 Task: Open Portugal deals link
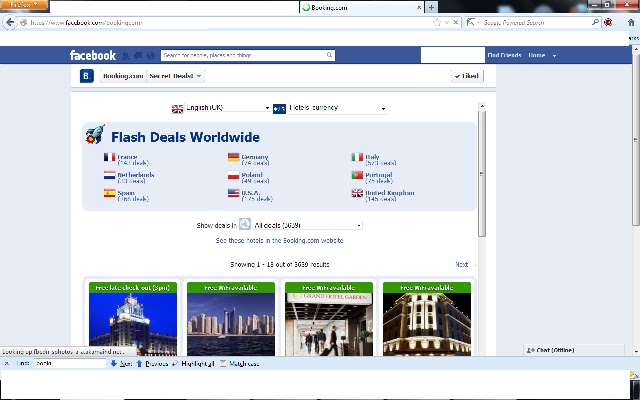379,175
